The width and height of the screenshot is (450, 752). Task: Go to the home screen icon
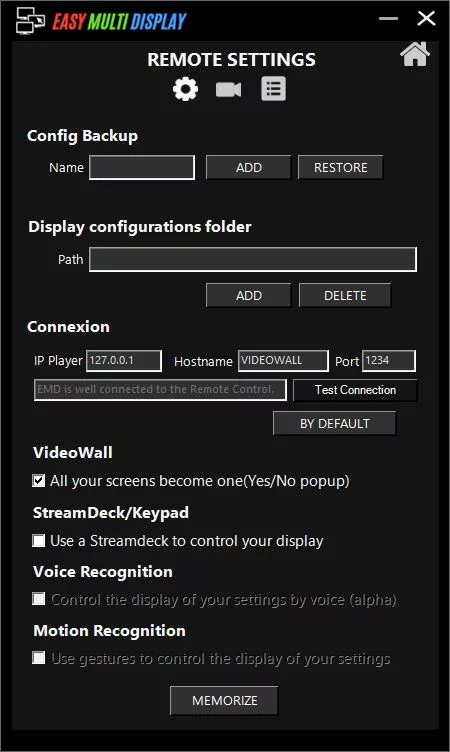pos(415,54)
